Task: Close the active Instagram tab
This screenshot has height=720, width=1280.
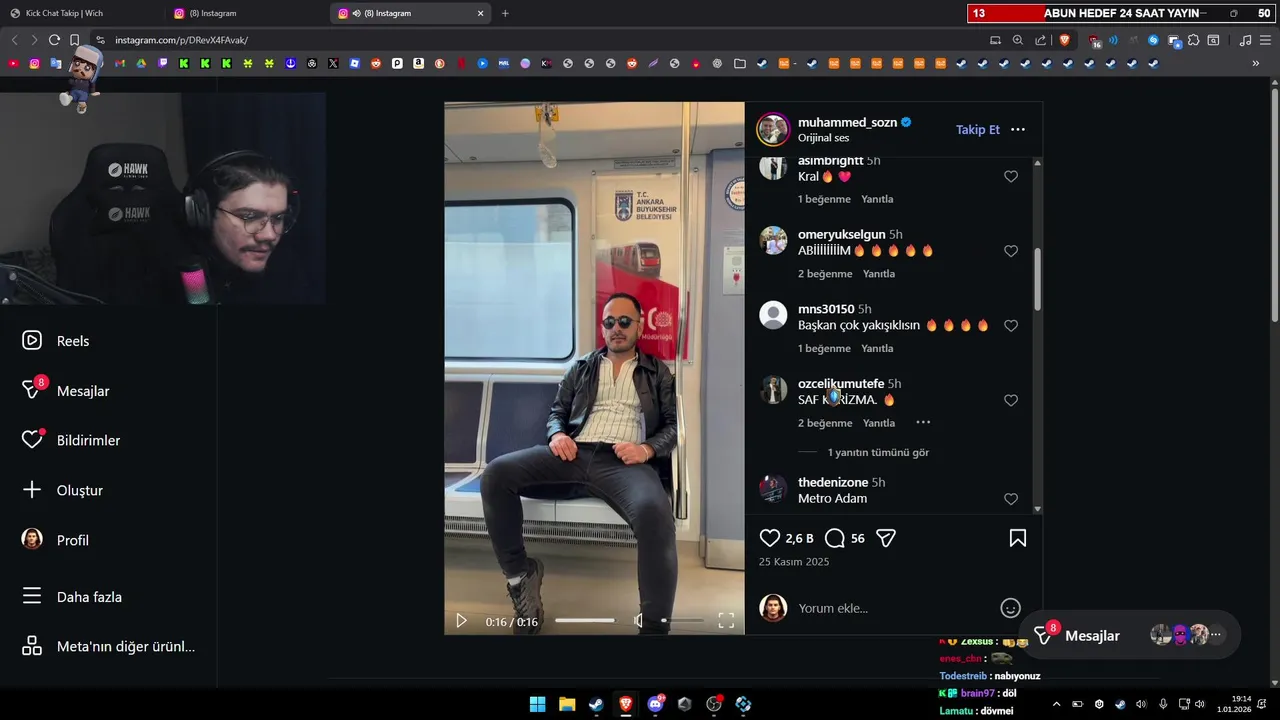Action: pos(480,13)
